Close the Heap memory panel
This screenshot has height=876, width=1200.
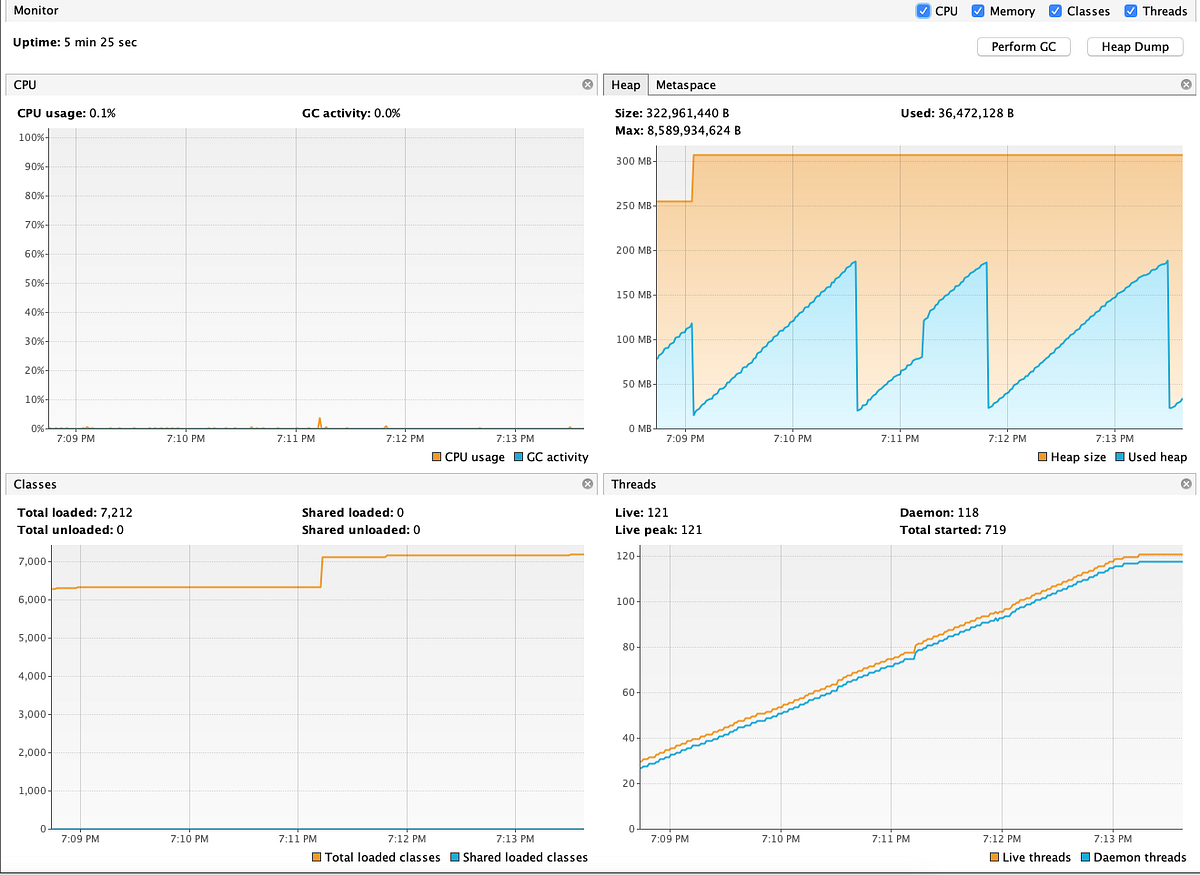(x=1186, y=85)
